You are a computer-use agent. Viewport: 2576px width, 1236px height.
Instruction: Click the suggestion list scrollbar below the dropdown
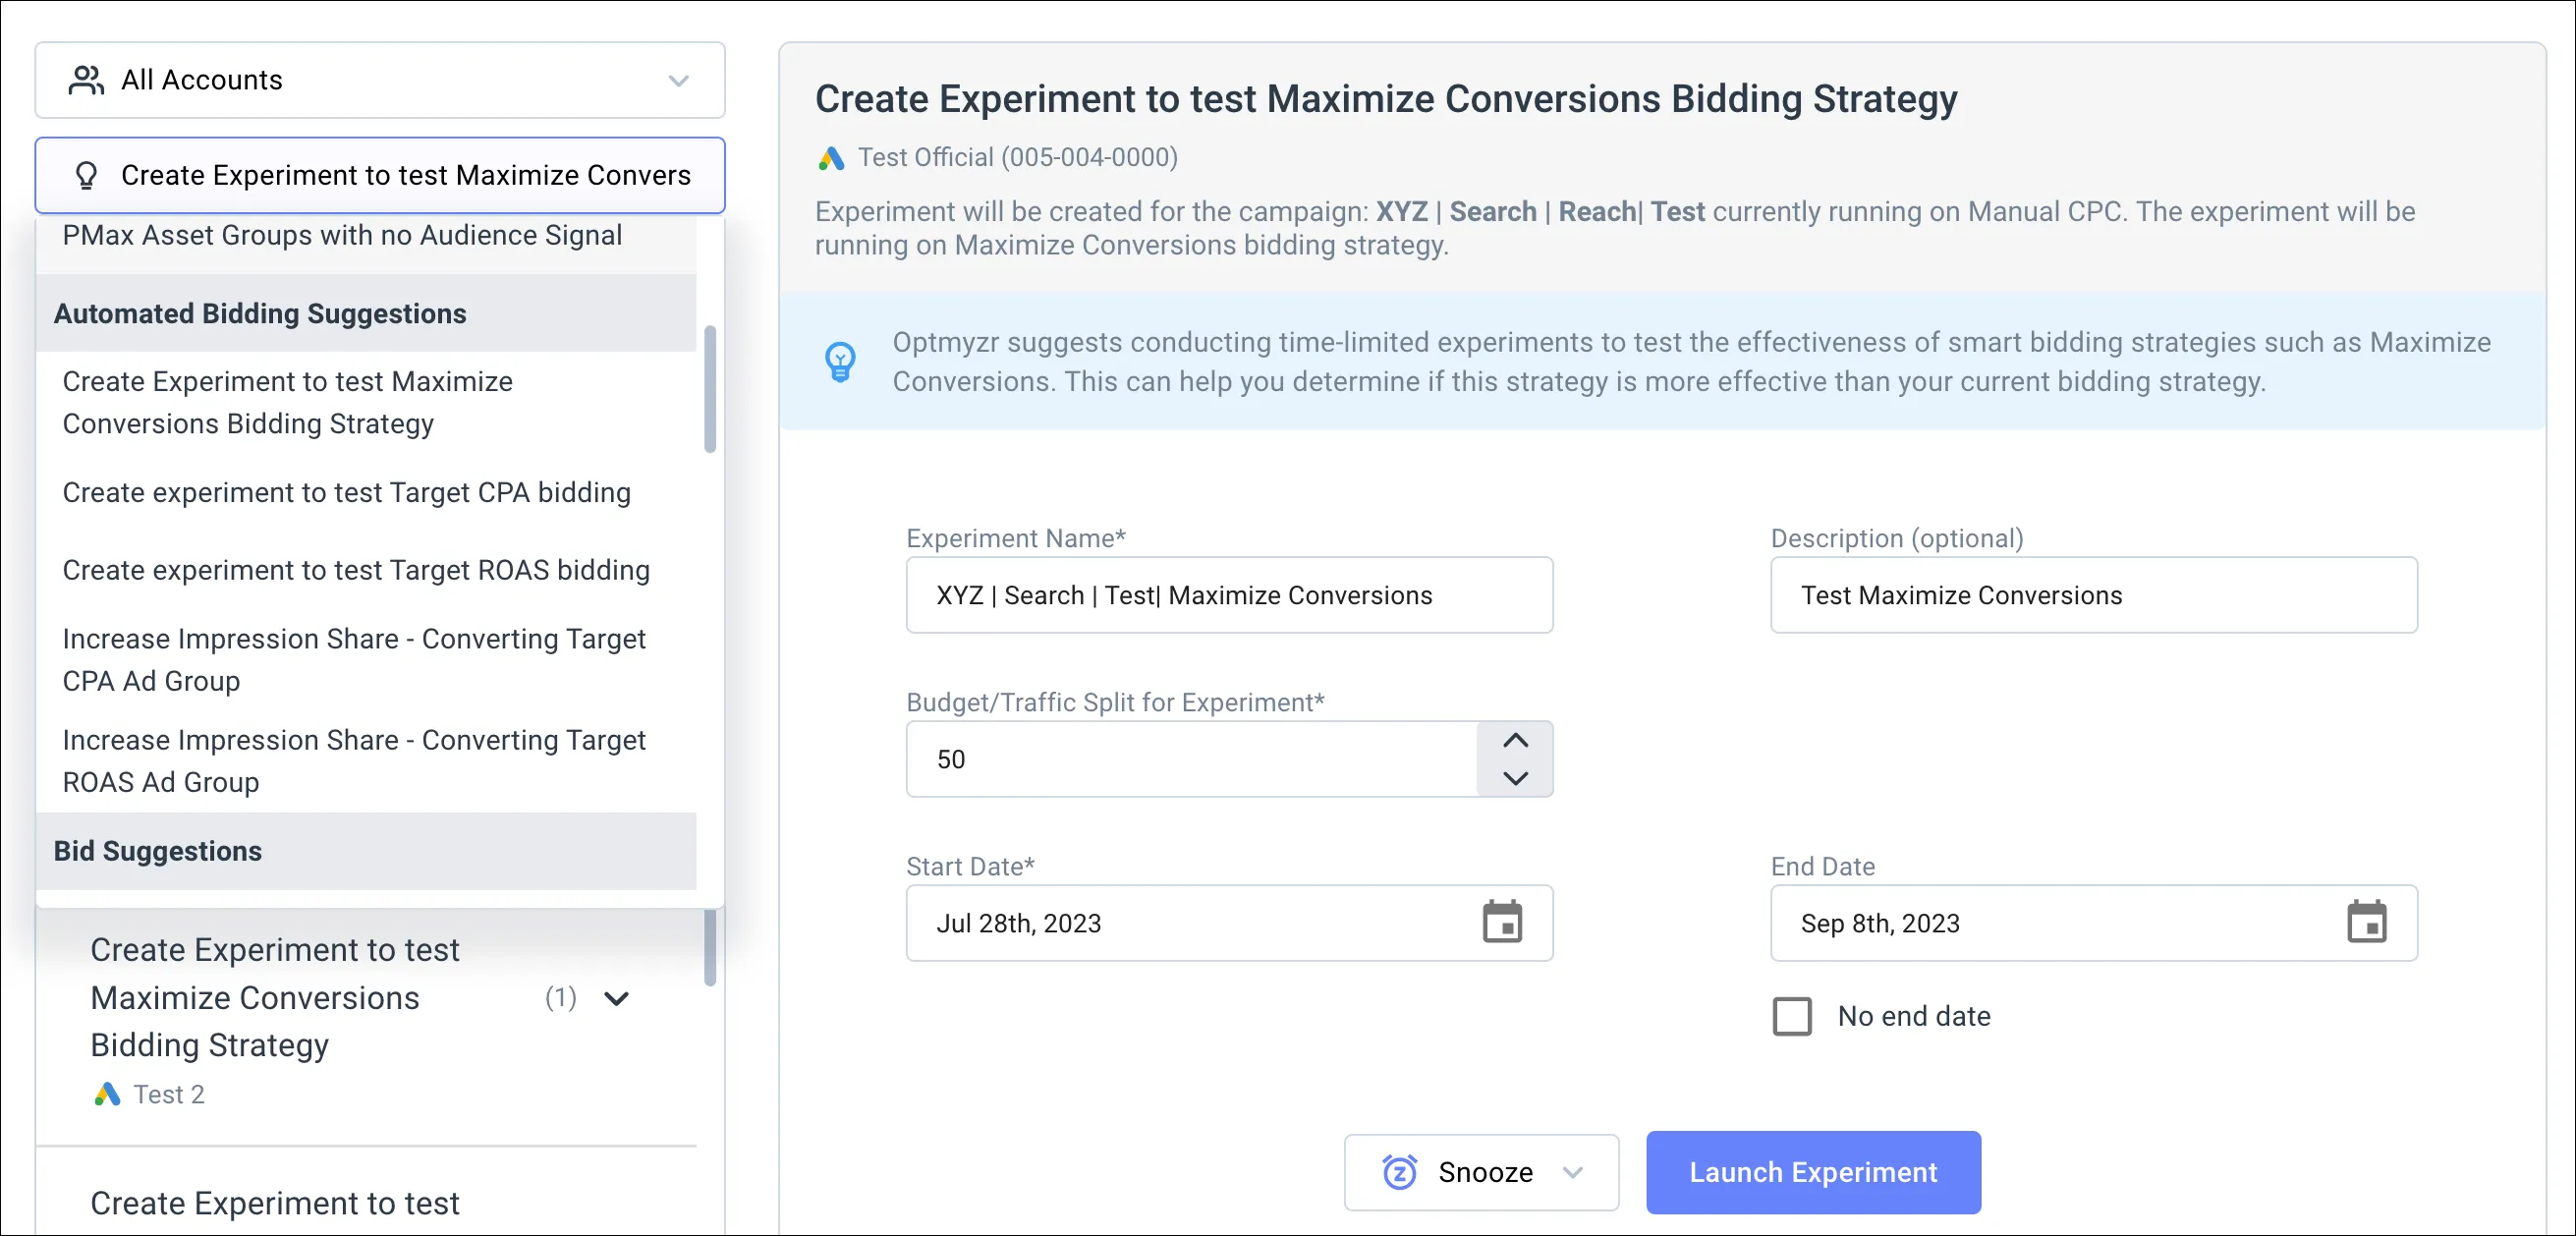[710, 948]
